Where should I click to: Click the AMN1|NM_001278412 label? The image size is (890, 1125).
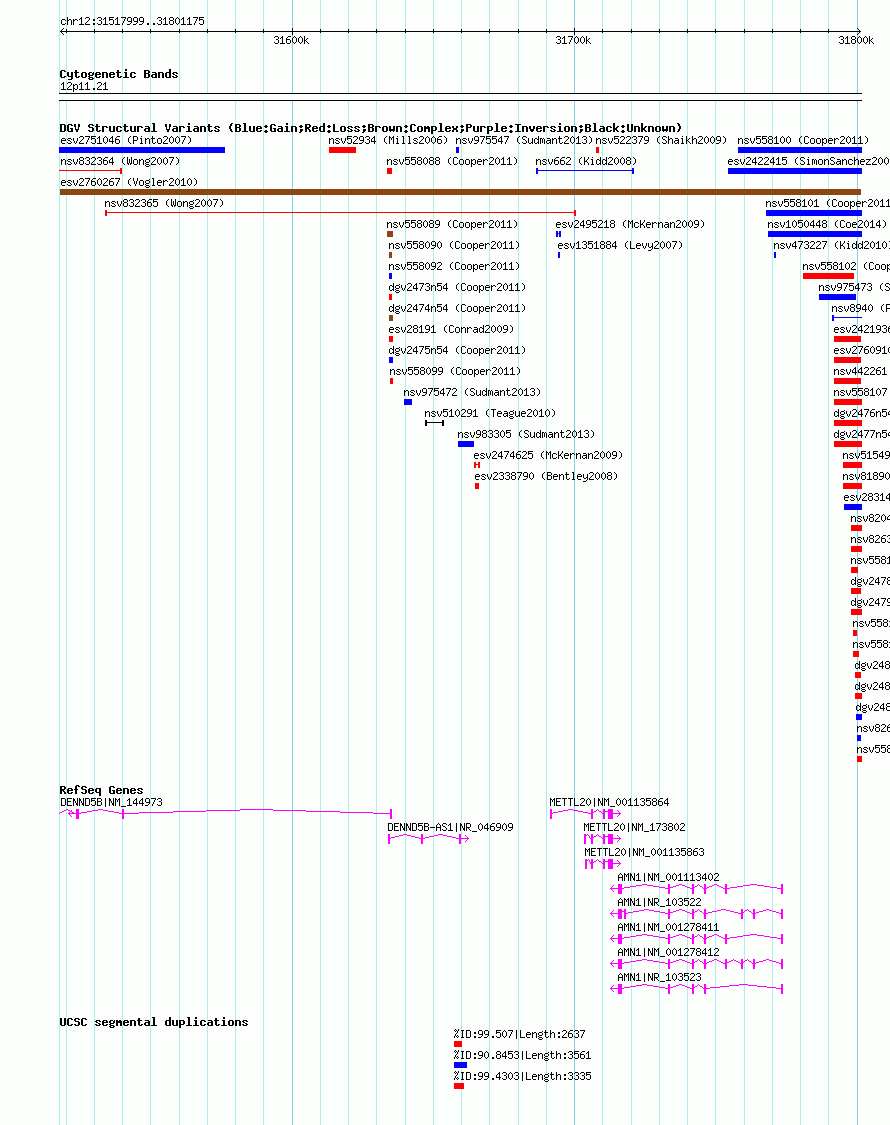[668, 953]
